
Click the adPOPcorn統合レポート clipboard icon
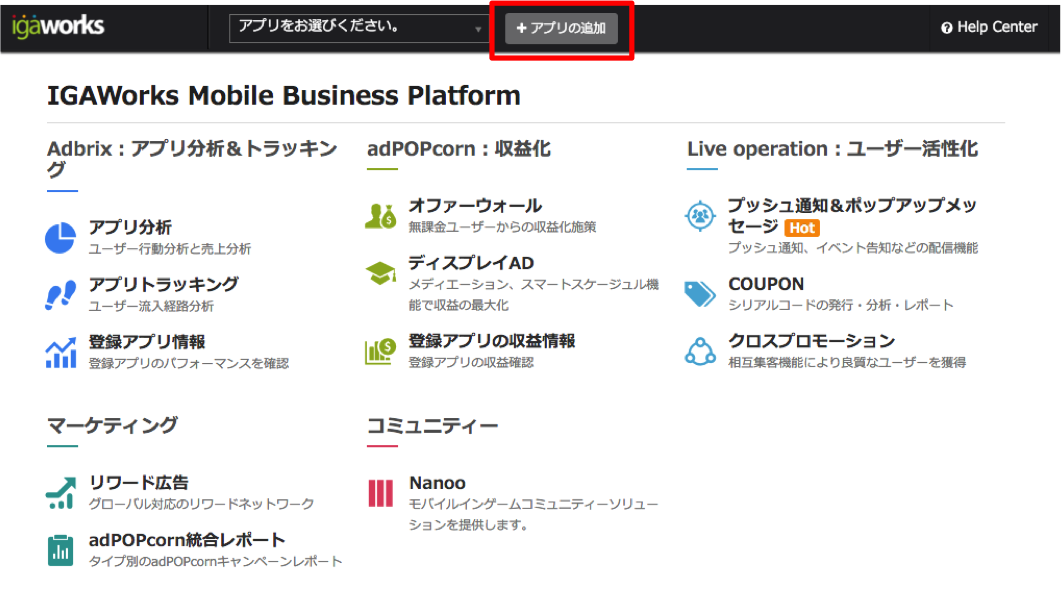tap(60, 550)
